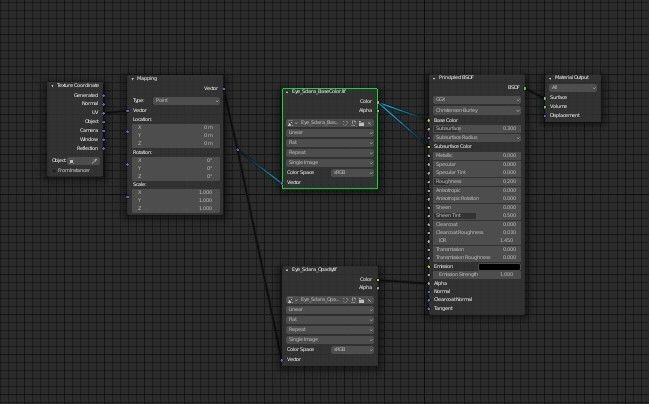
Task: Unlink image X icon in Opacity node
Action: [369, 300]
